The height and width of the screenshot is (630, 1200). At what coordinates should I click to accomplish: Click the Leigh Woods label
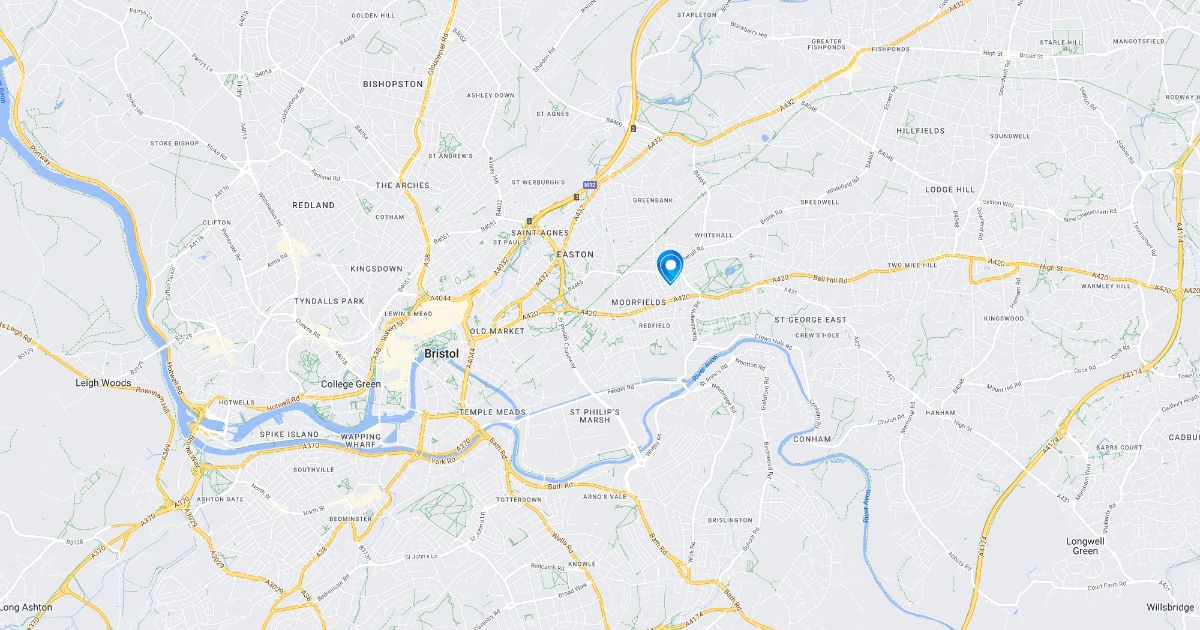click(103, 382)
